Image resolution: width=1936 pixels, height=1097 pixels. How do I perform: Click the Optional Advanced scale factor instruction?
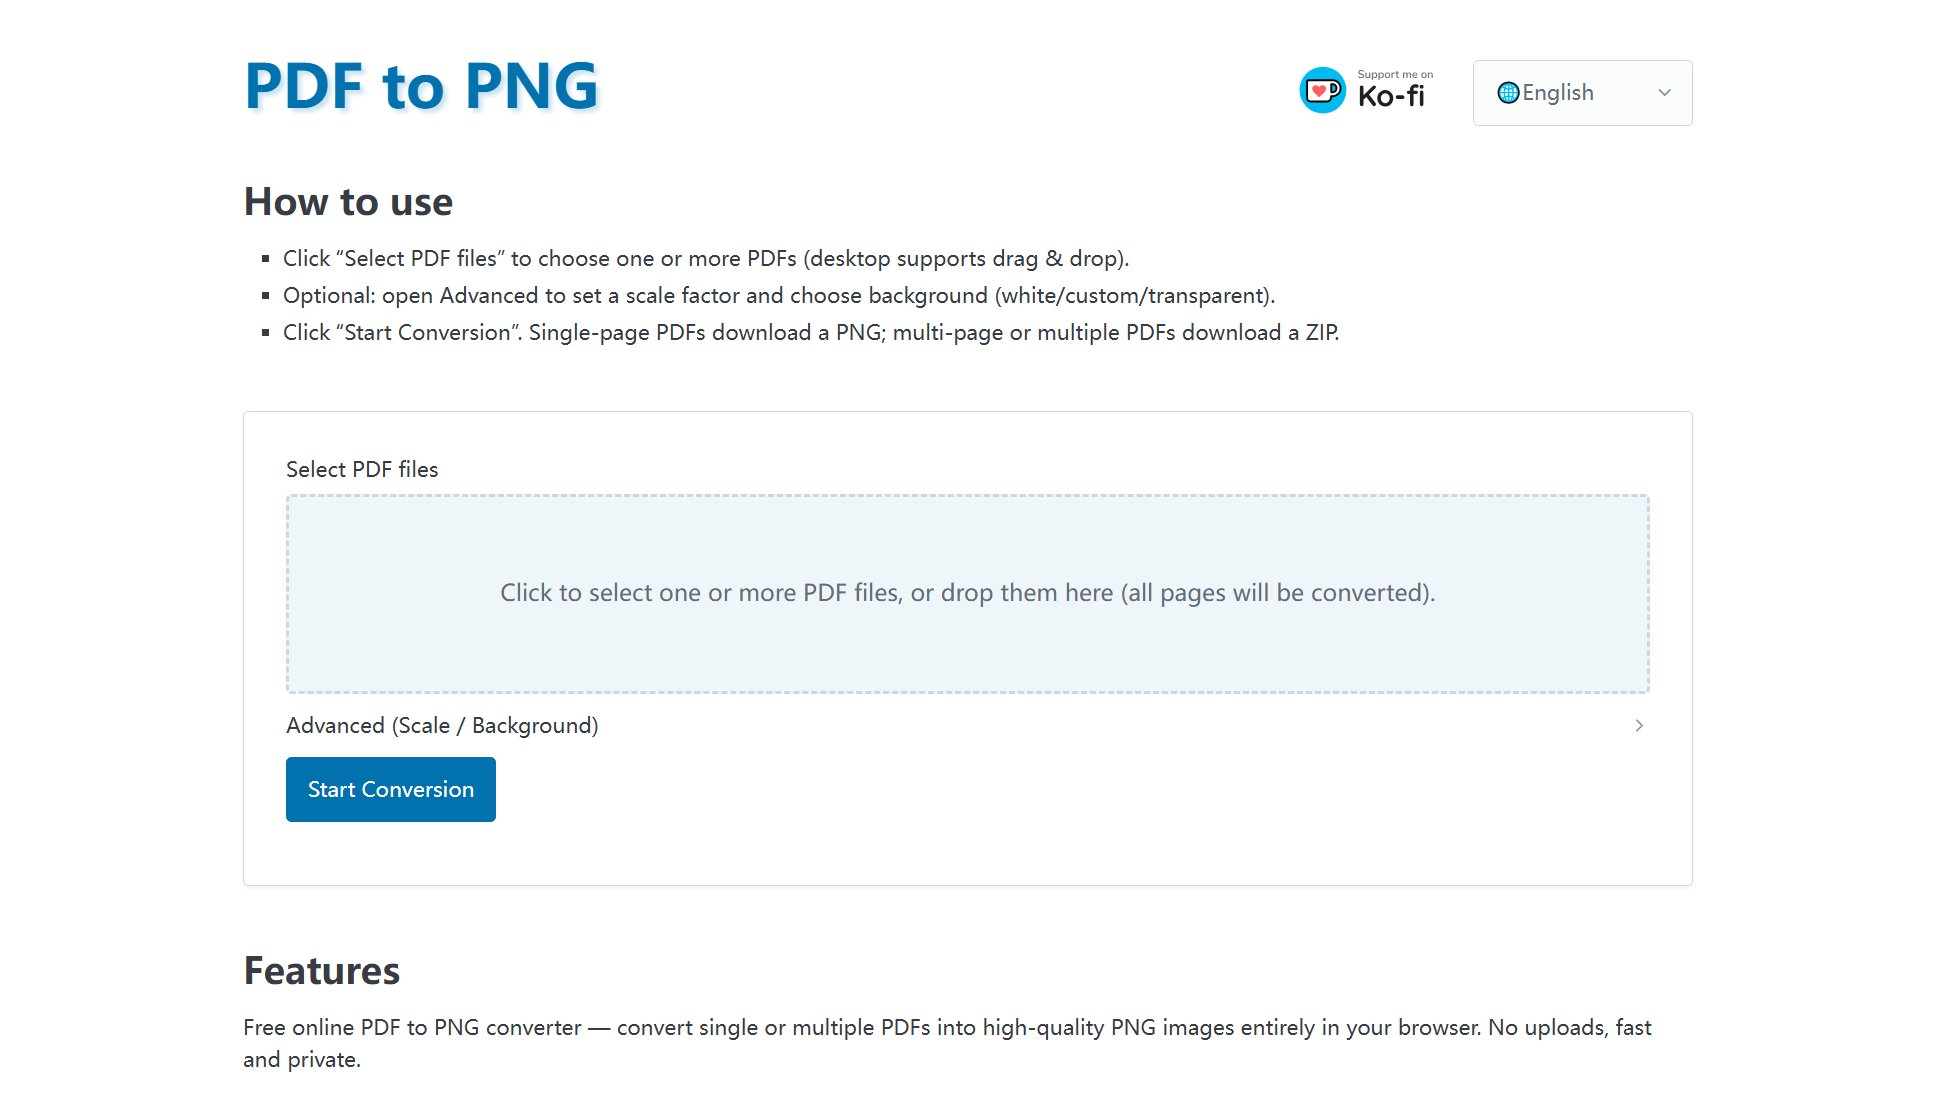[778, 296]
